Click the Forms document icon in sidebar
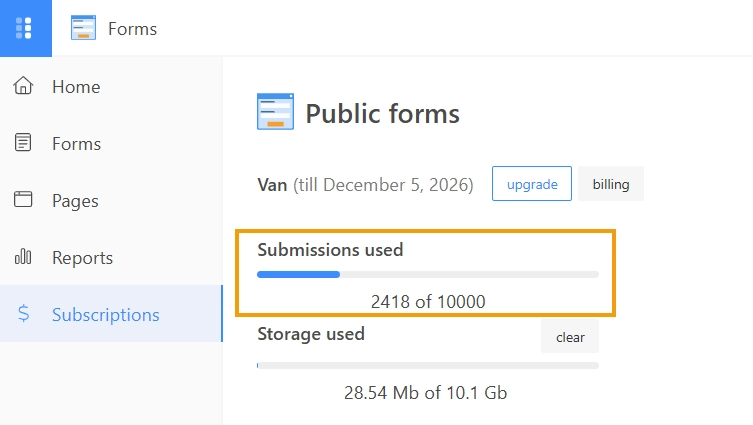This screenshot has width=753, height=425. [23, 143]
